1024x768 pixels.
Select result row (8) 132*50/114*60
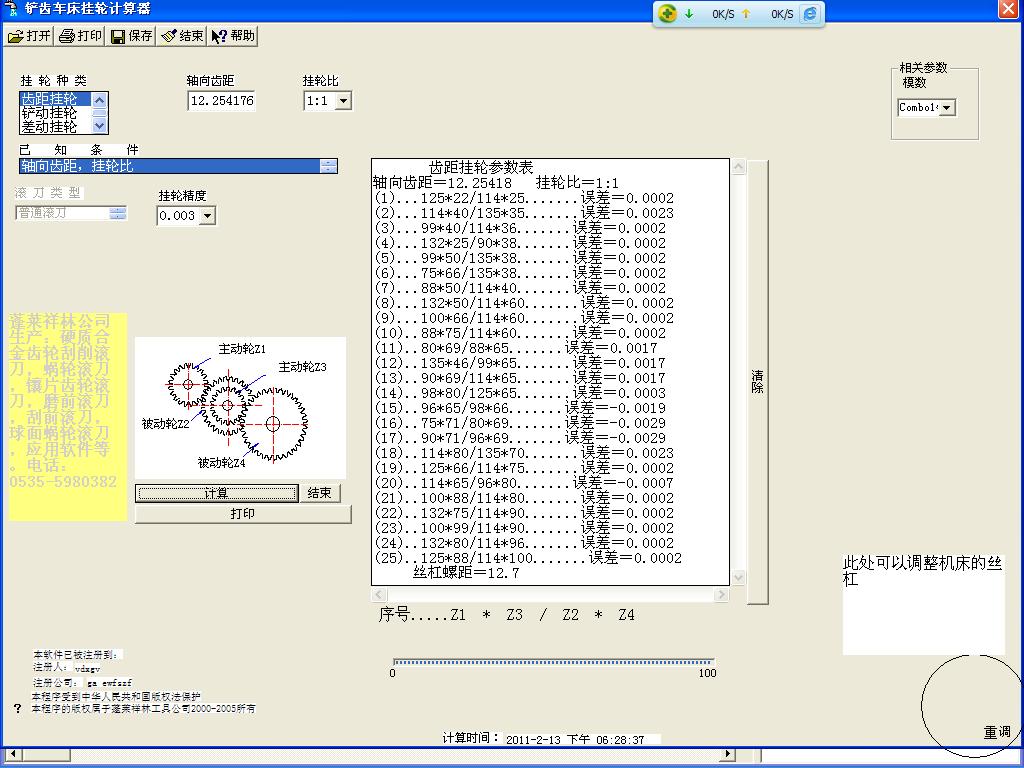pos(524,303)
